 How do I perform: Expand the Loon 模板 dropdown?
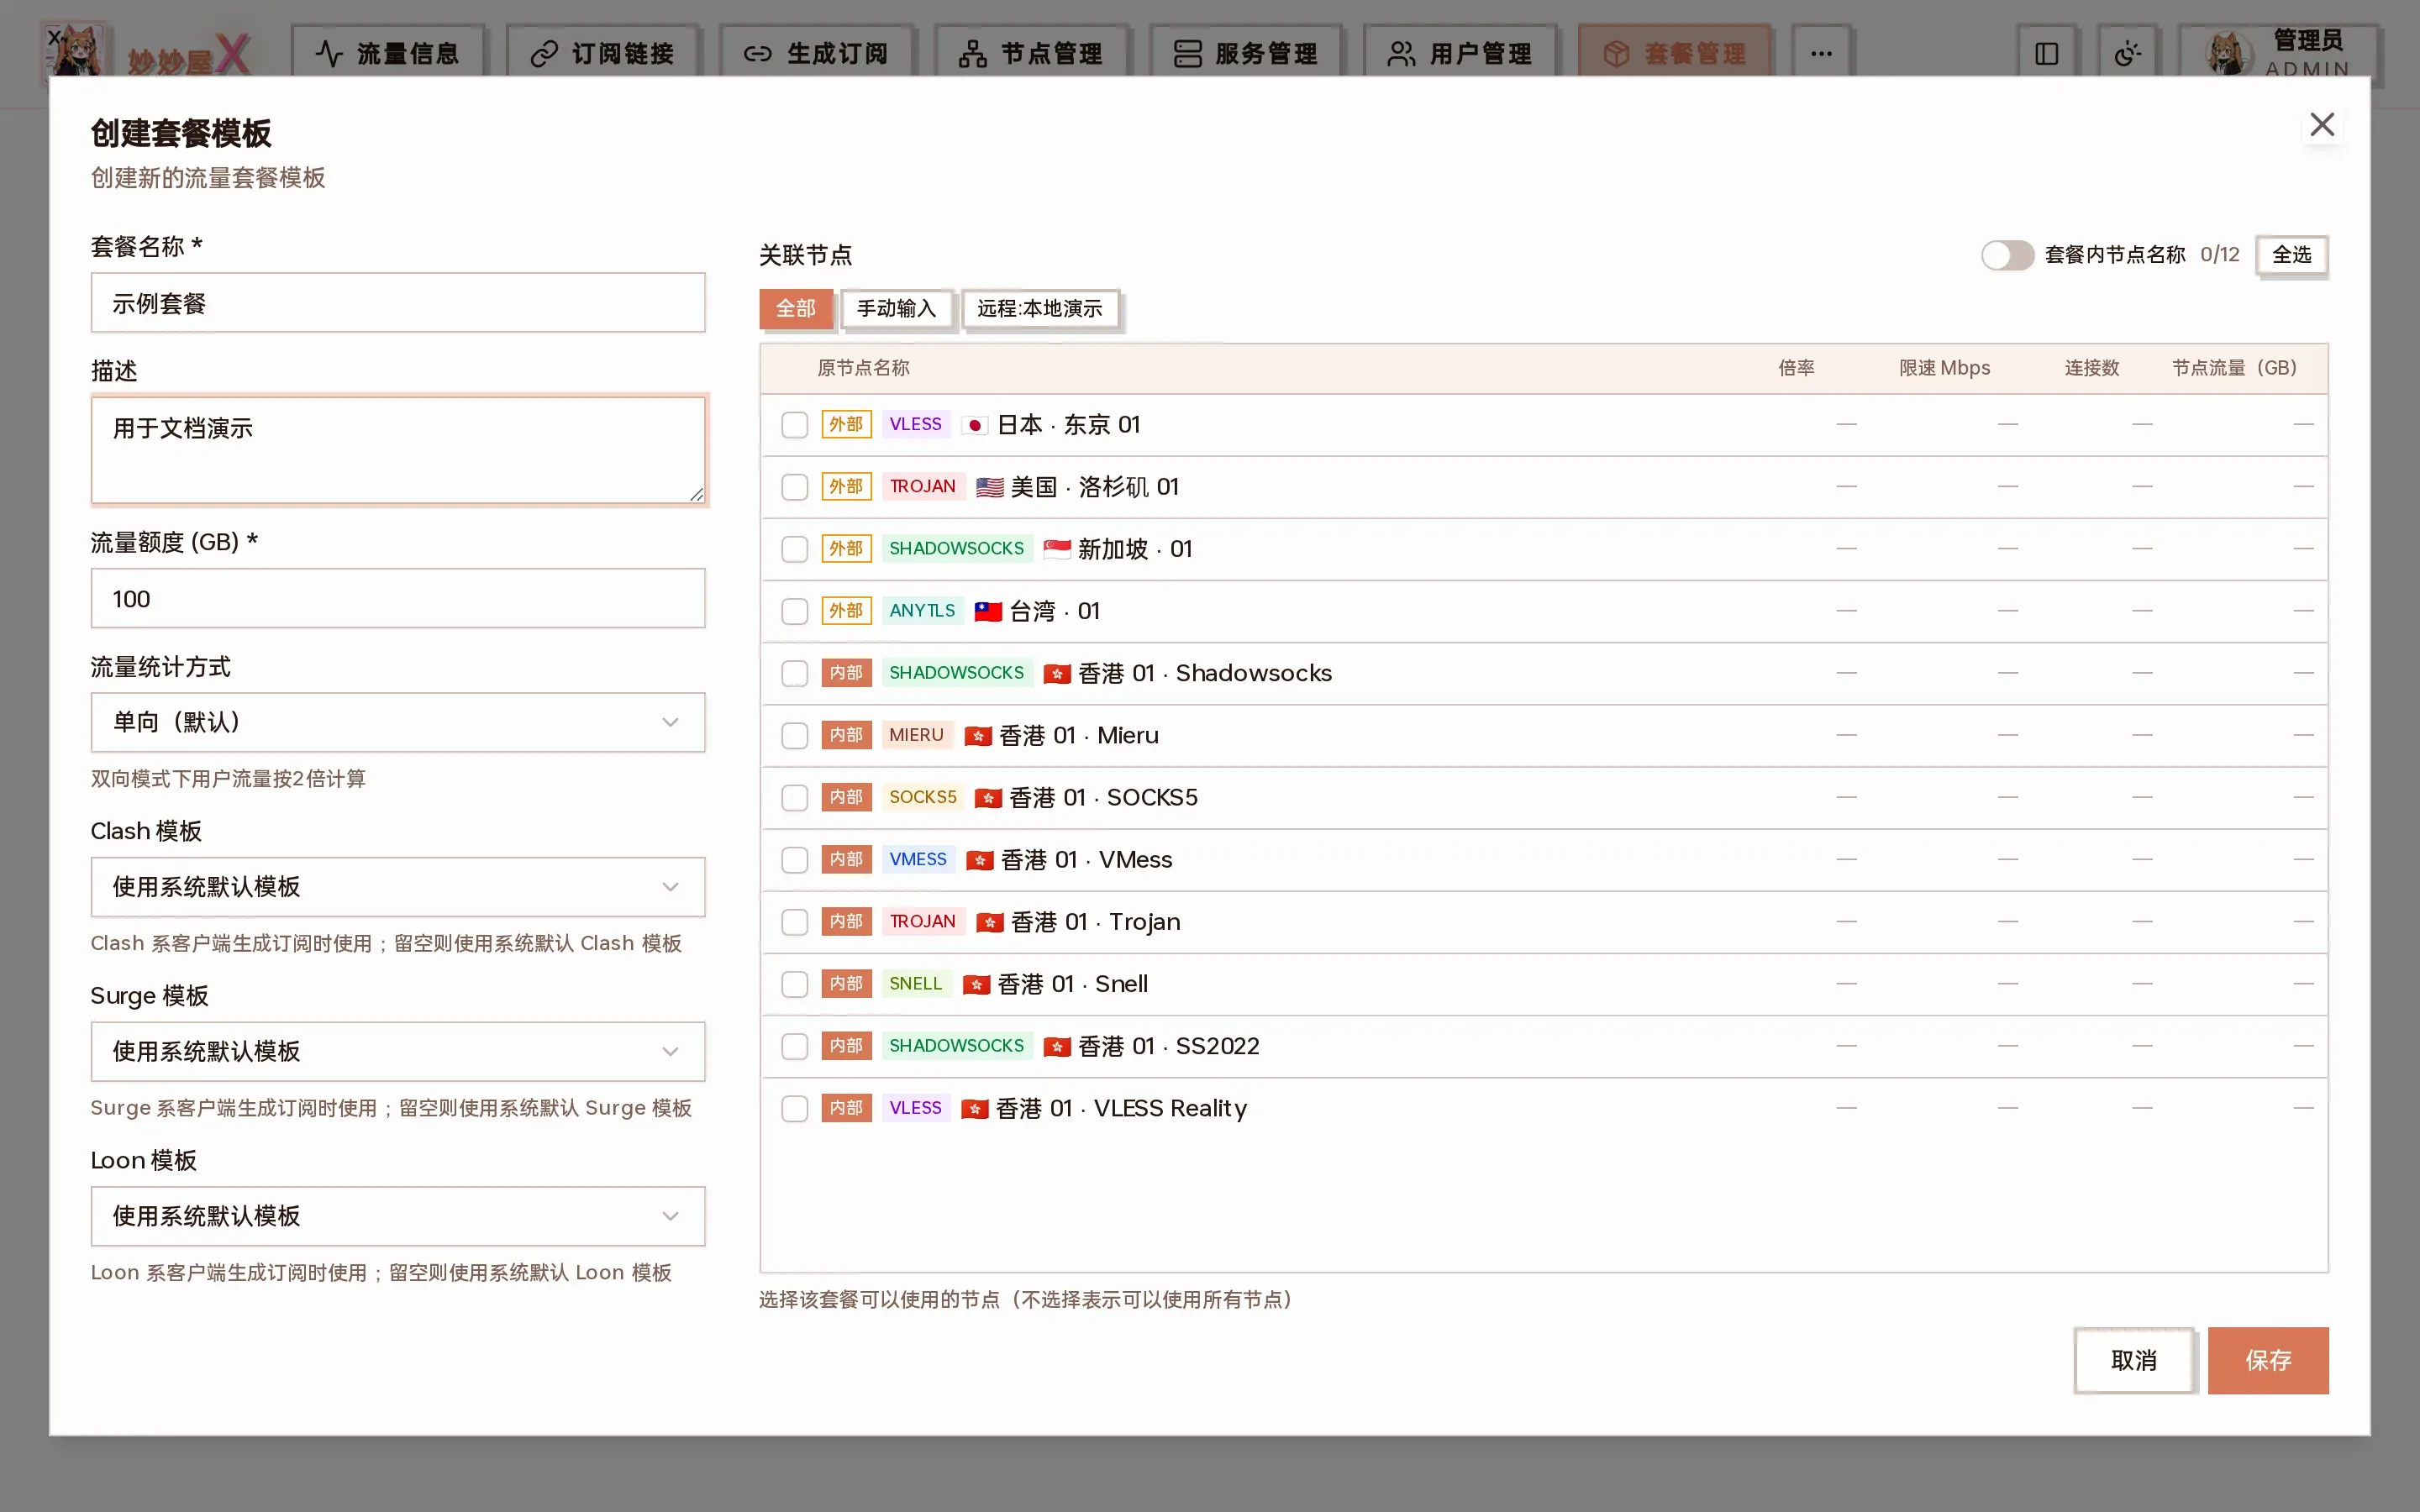click(x=398, y=1216)
